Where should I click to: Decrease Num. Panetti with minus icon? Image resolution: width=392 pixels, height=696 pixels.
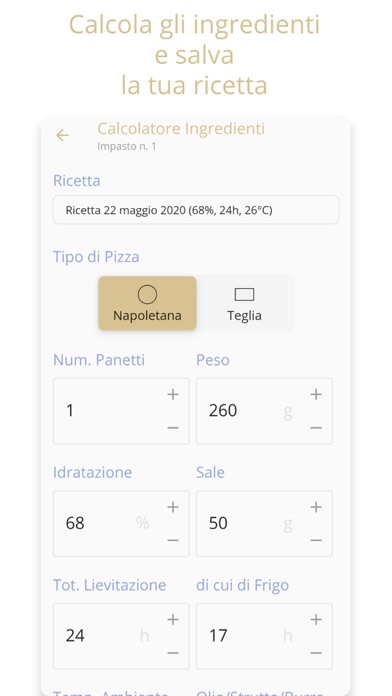pyautogui.click(x=173, y=428)
